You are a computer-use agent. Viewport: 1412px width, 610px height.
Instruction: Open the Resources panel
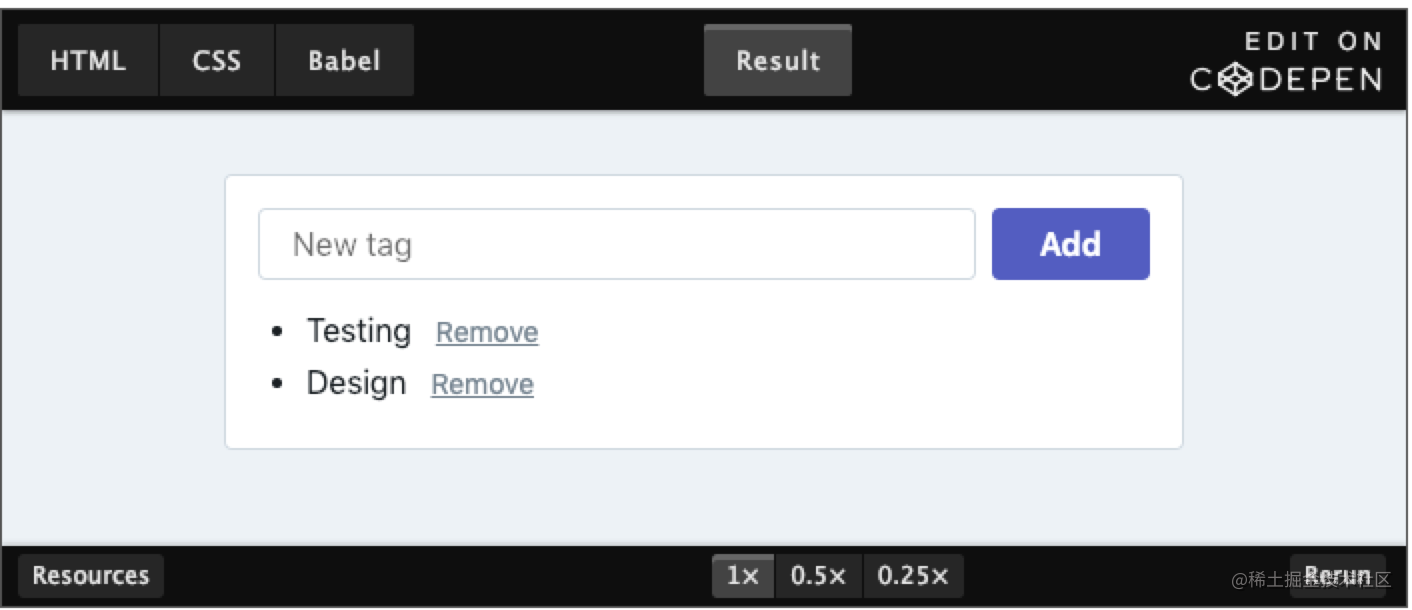tap(90, 575)
